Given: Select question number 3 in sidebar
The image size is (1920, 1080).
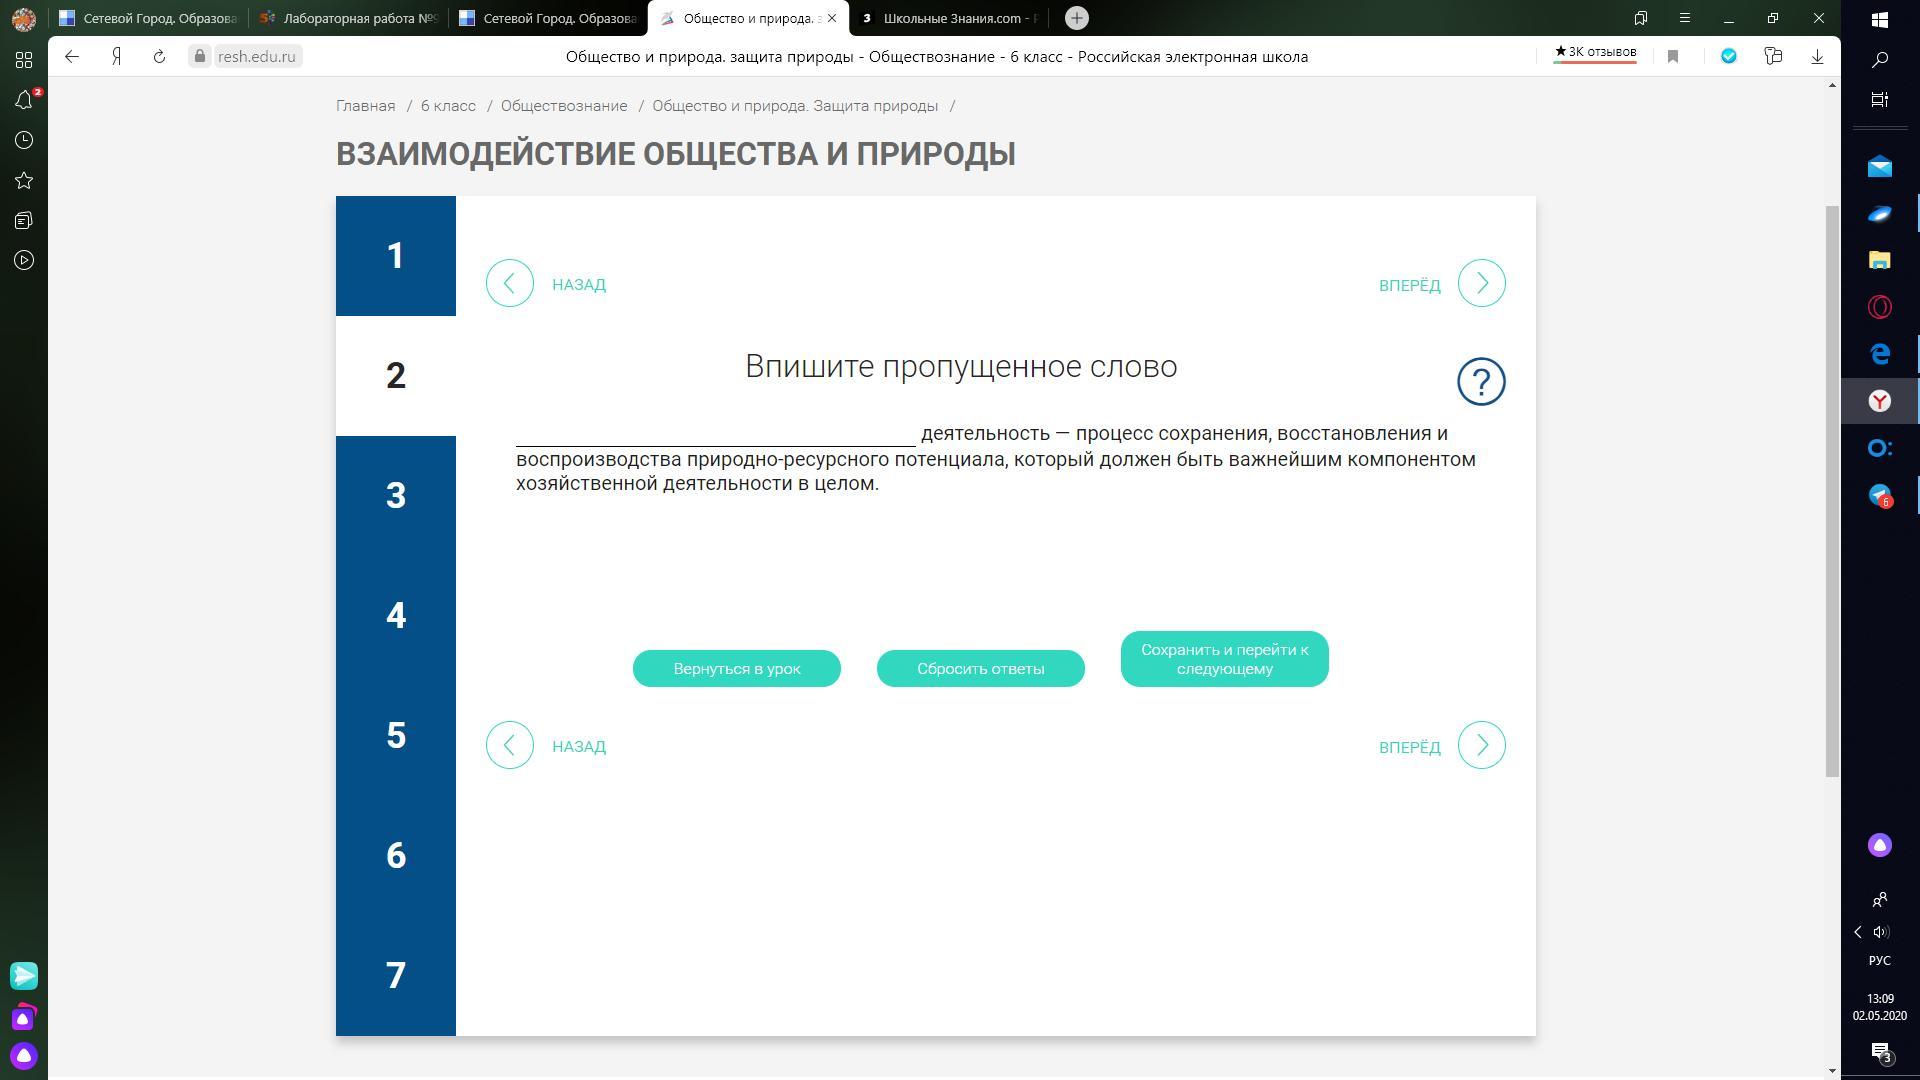Looking at the screenshot, I should (396, 496).
